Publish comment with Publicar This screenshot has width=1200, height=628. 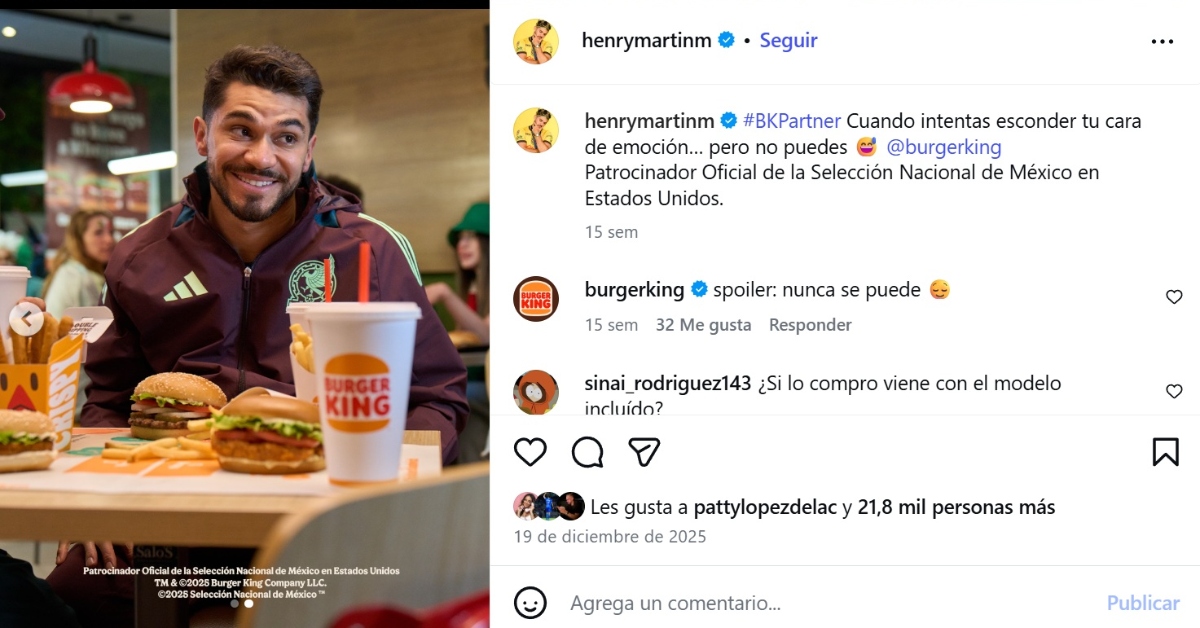coord(1143,603)
